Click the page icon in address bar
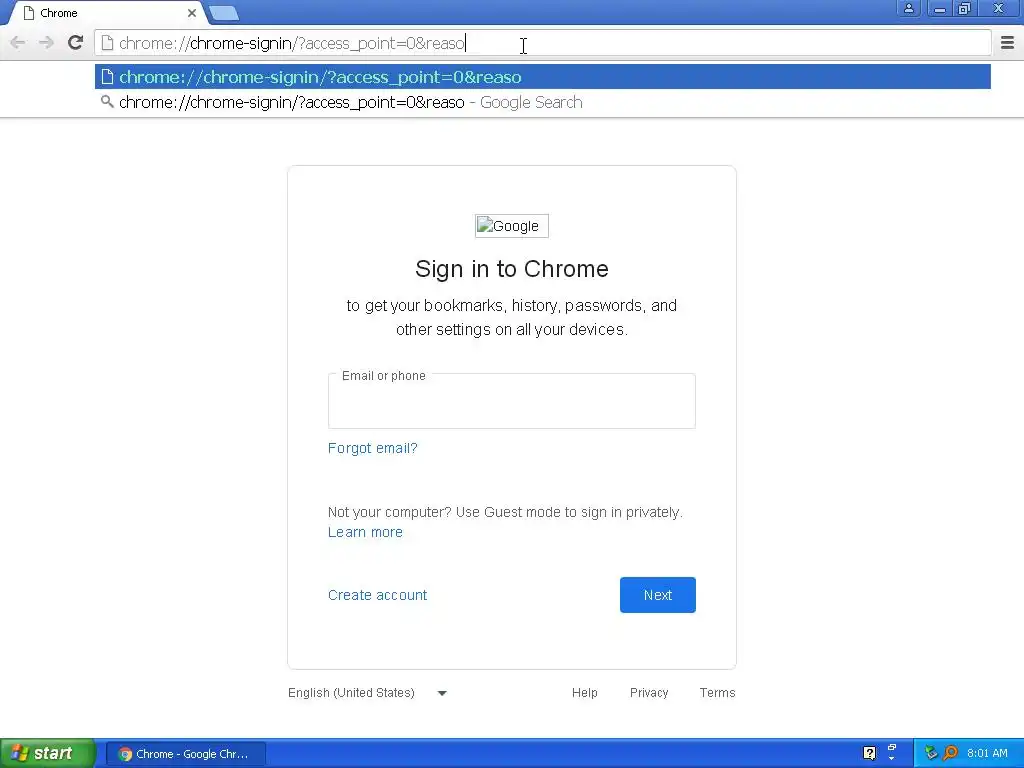Image resolution: width=1024 pixels, height=768 pixels. 107,43
